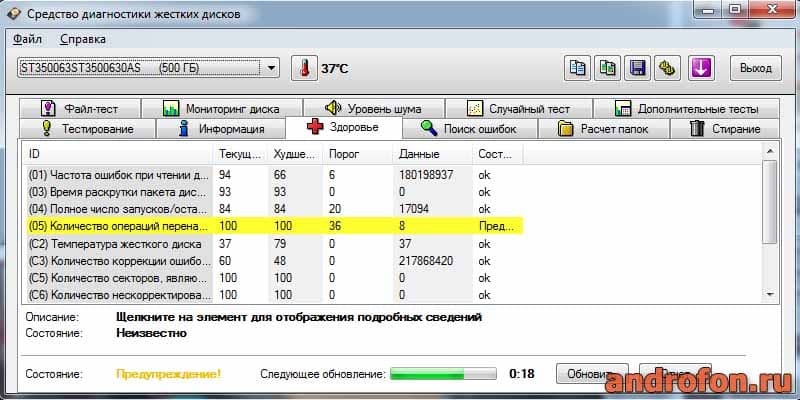
Task: Click the Данные column header
Action: [x=433, y=154]
